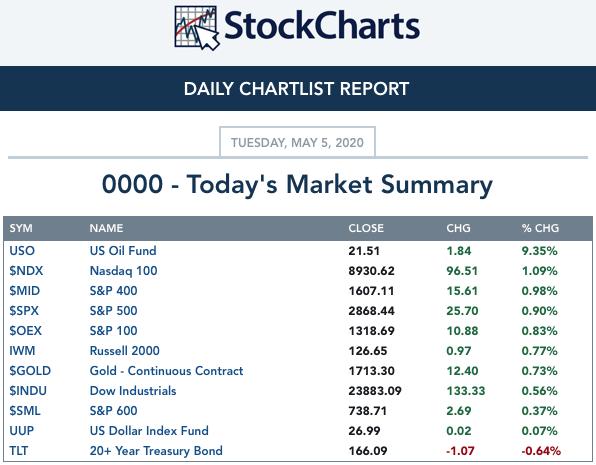Image resolution: width=596 pixels, height=465 pixels.
Task: Select the $NDX symbol link
Action: pyautogui.click(x=26, y=271)
